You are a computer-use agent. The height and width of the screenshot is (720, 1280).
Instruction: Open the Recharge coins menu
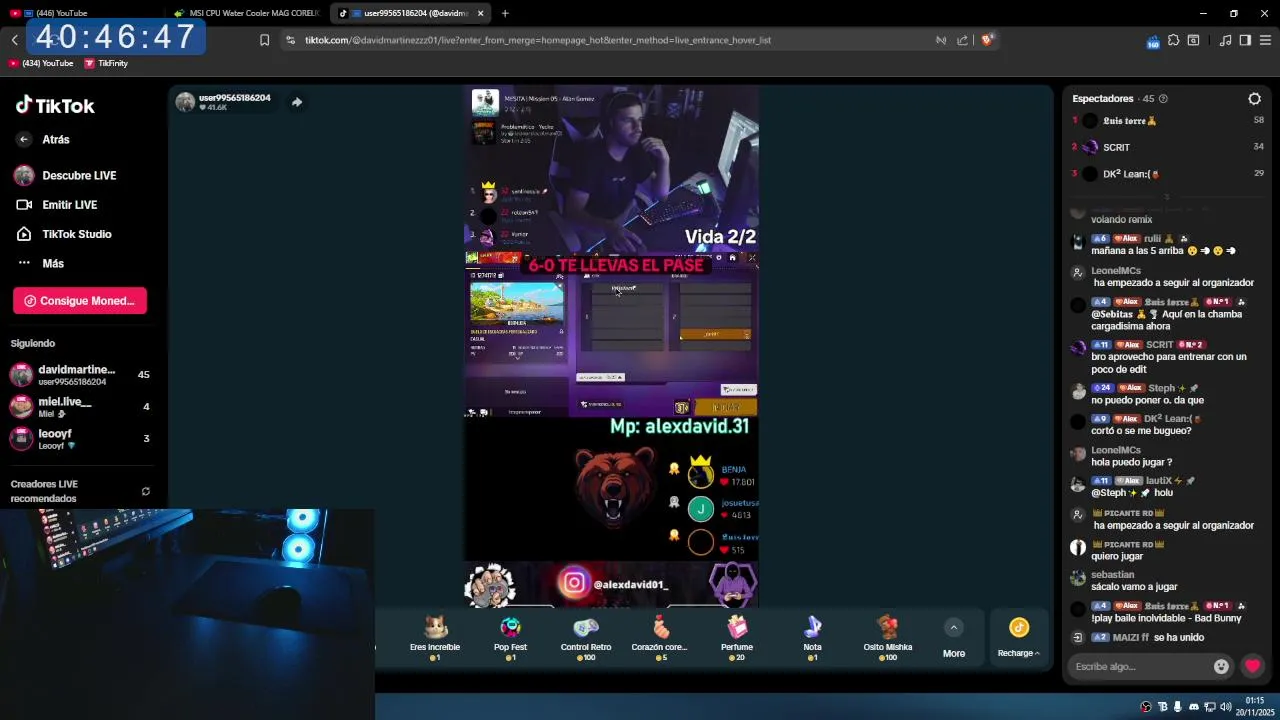click(1019, 637)
